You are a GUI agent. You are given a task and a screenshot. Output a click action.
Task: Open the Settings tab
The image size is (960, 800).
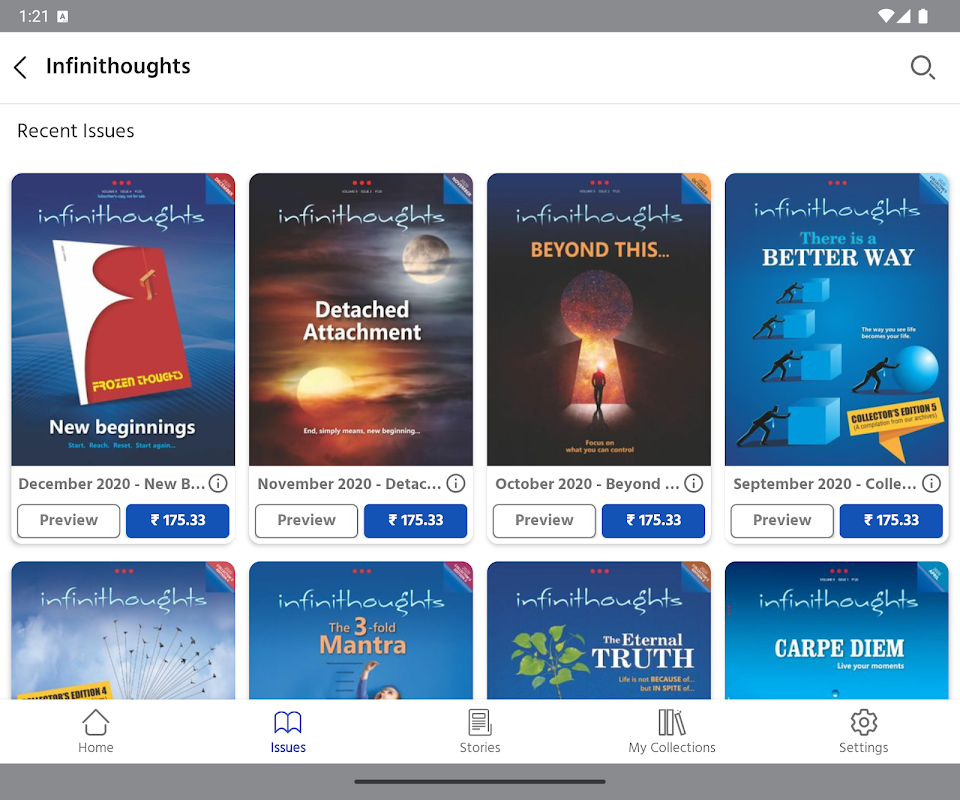click(863, 731)
